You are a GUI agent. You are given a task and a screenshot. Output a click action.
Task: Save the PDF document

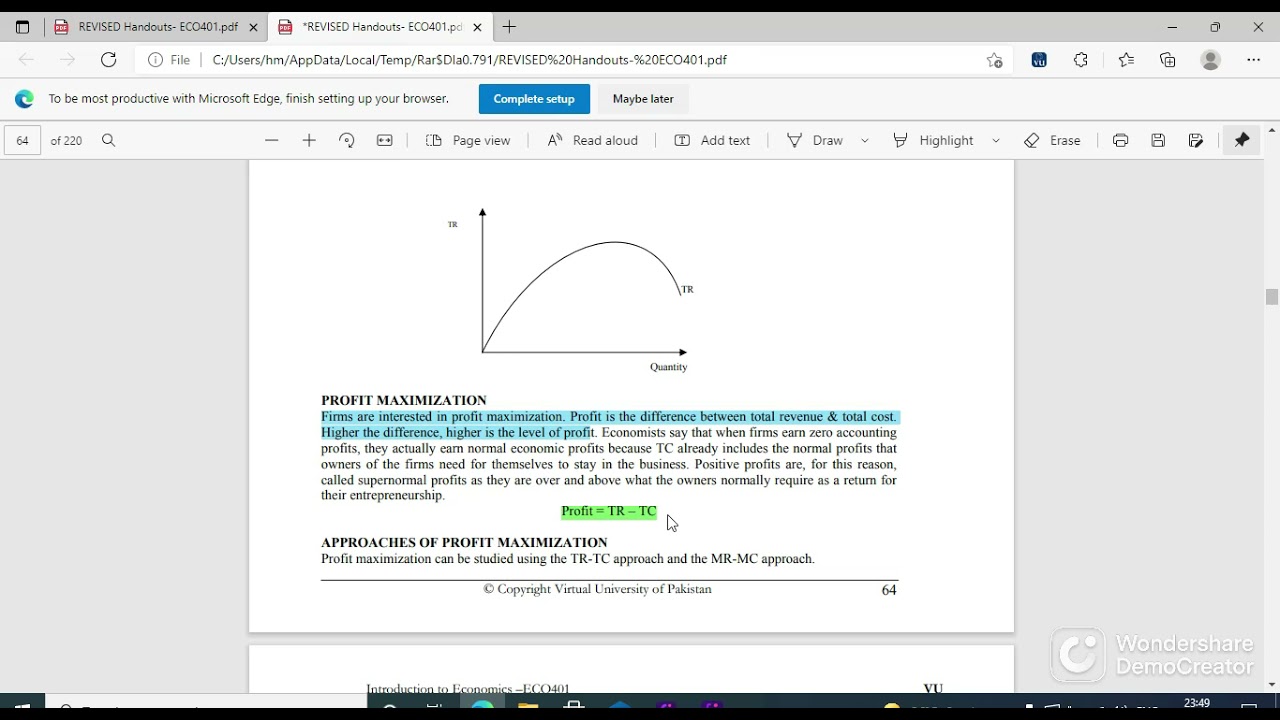click(x=1158, y=141)
